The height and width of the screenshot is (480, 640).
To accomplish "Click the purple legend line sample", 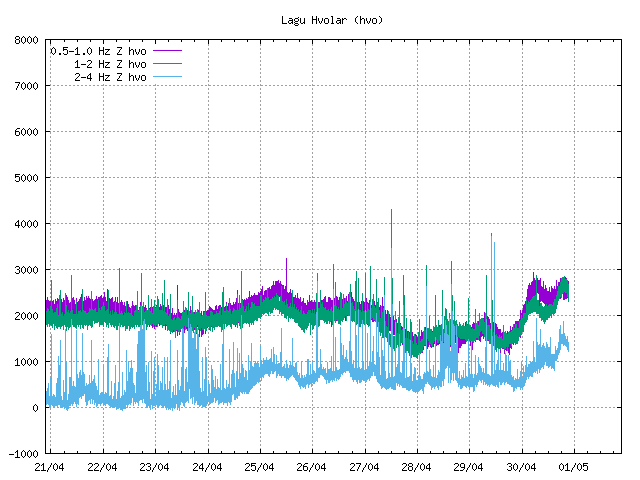I will pyautogui.click(x=167, y=51).
